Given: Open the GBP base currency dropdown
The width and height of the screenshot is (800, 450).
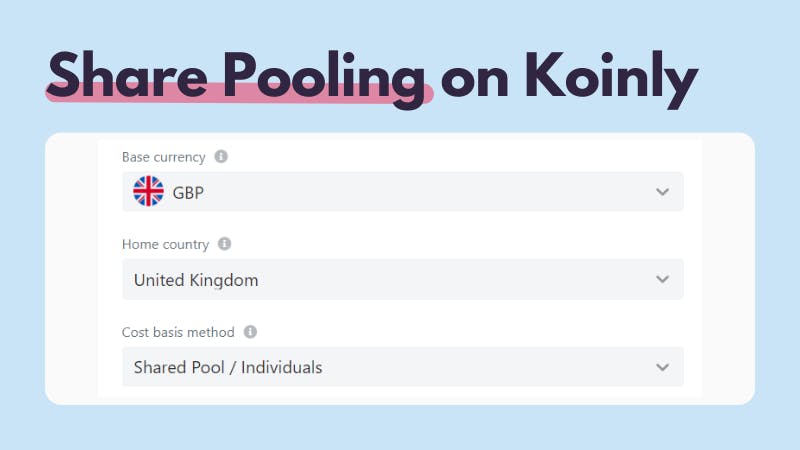Looking at the screenshot, I should (x=403, y=191).
